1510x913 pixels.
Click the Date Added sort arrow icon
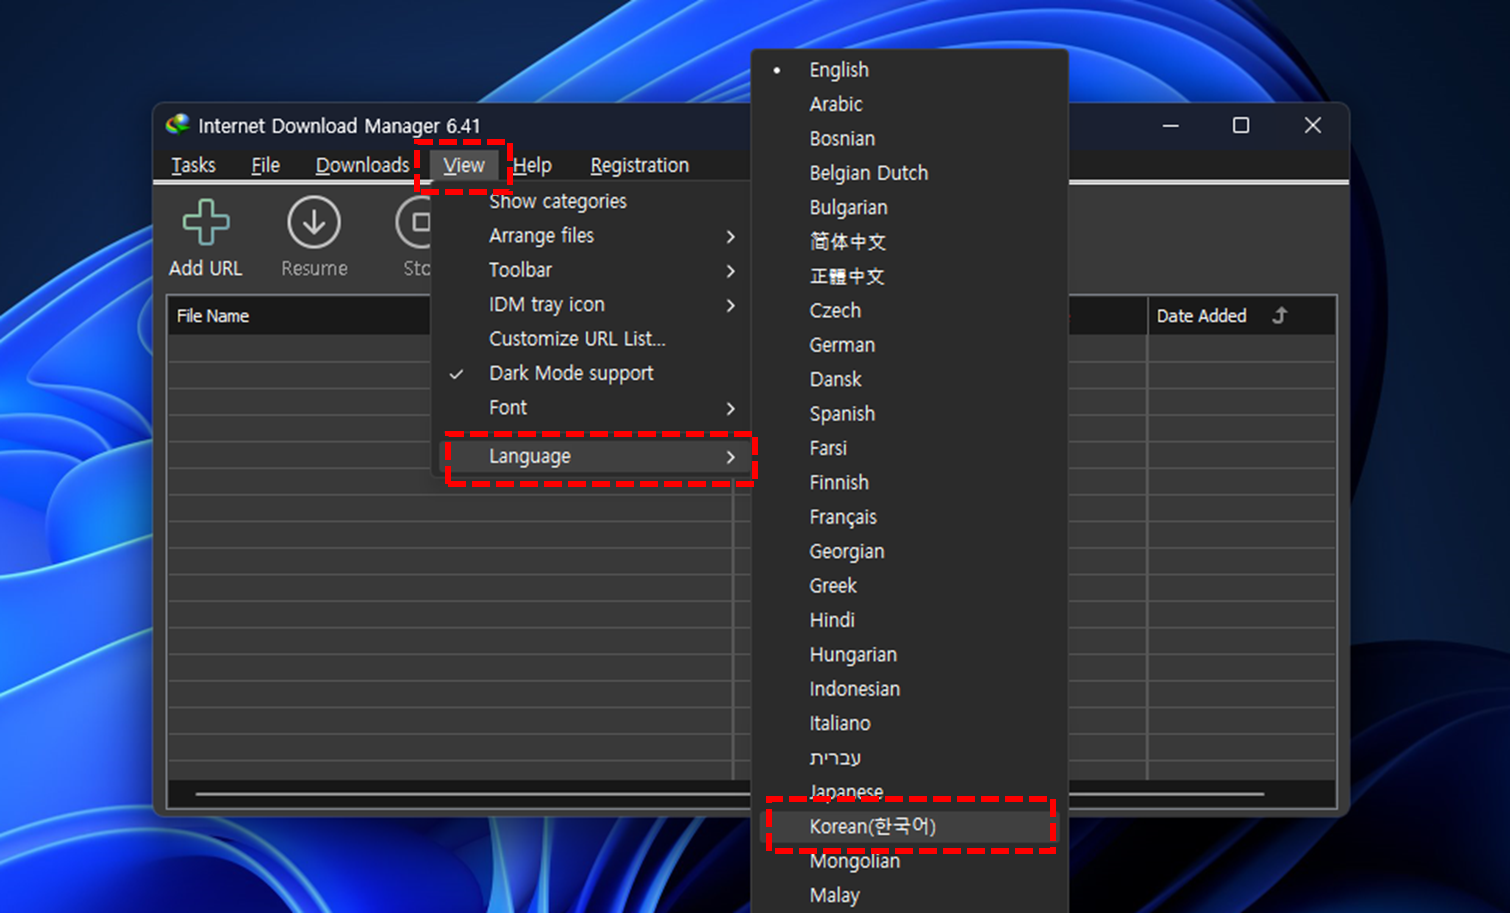coord(1280,315)
